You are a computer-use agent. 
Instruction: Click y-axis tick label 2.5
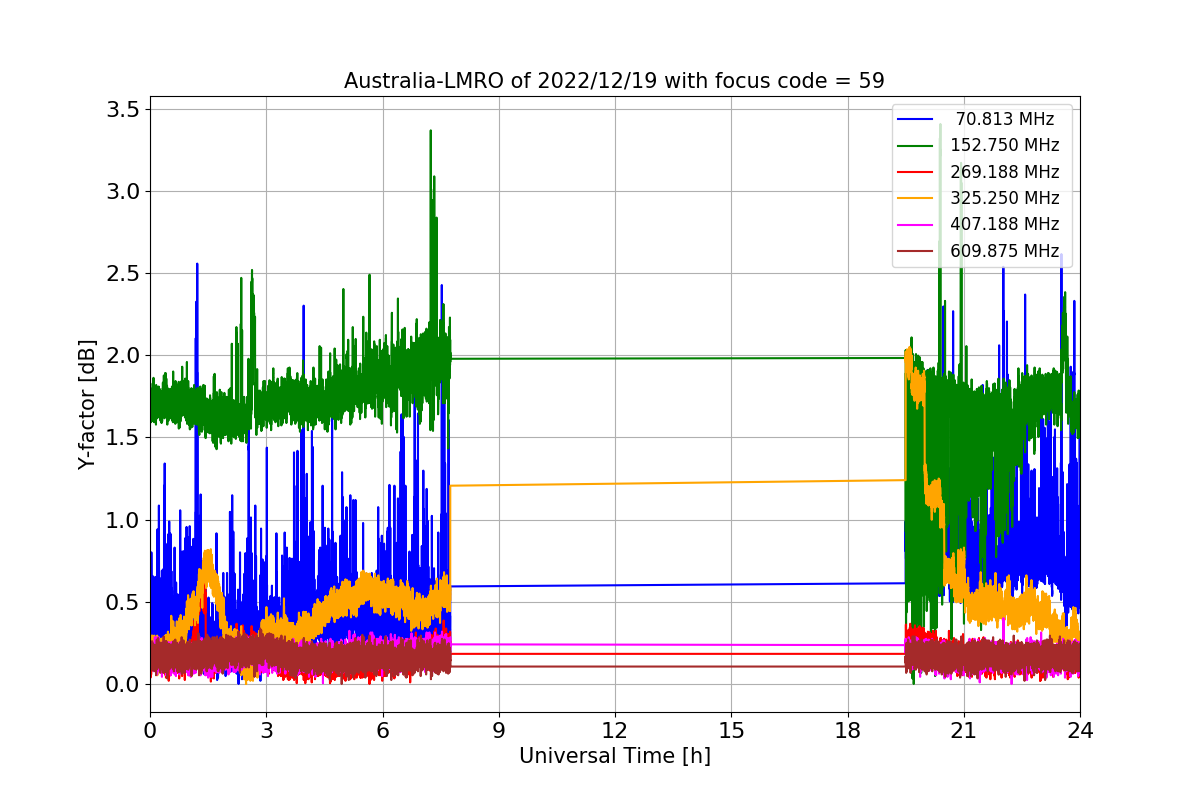pos(124,273)
